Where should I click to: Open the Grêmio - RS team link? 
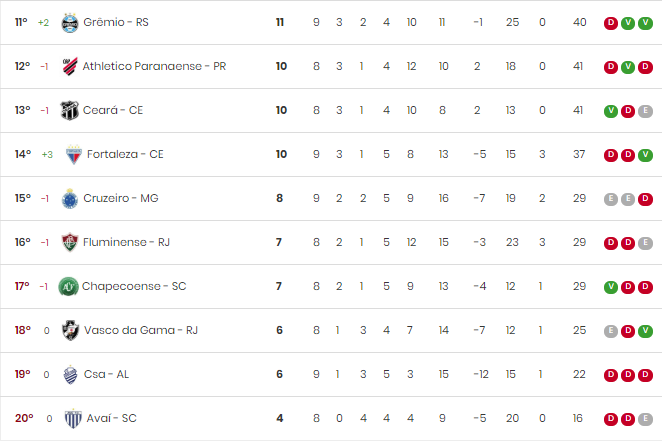pos(116,22)
